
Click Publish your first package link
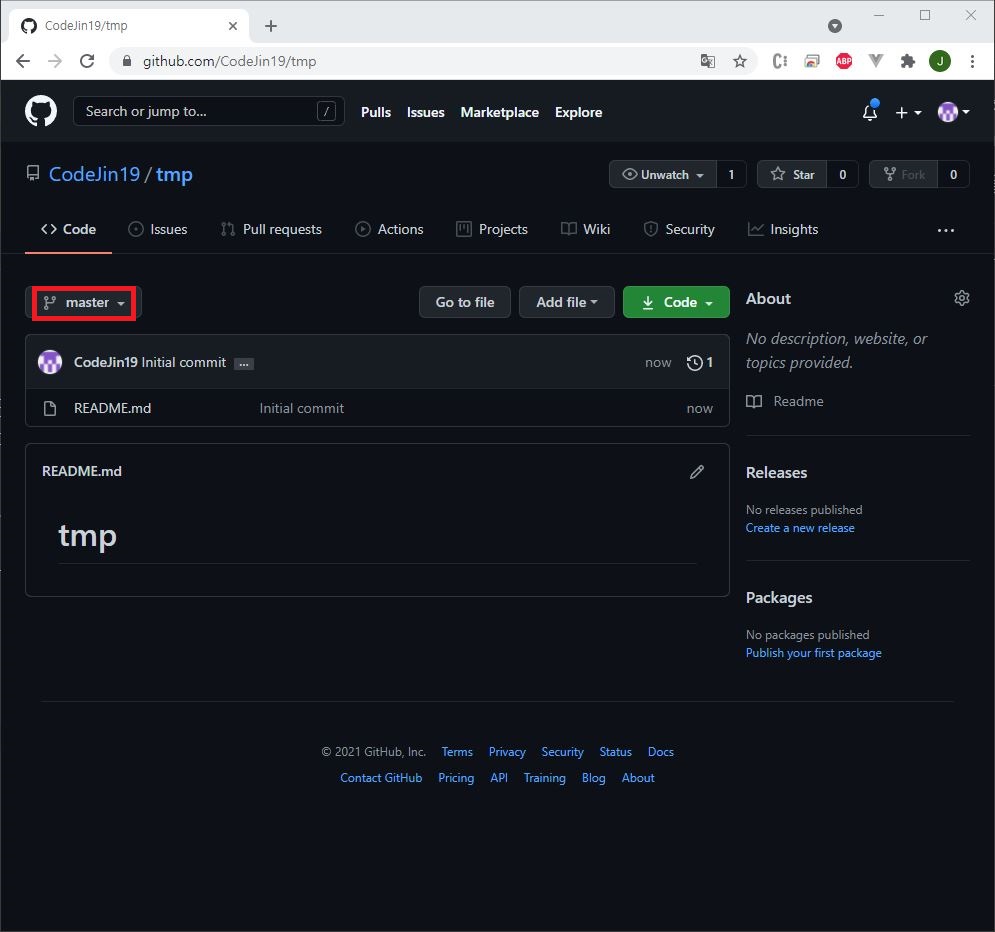pyautogui.click(x=813, y=653)
